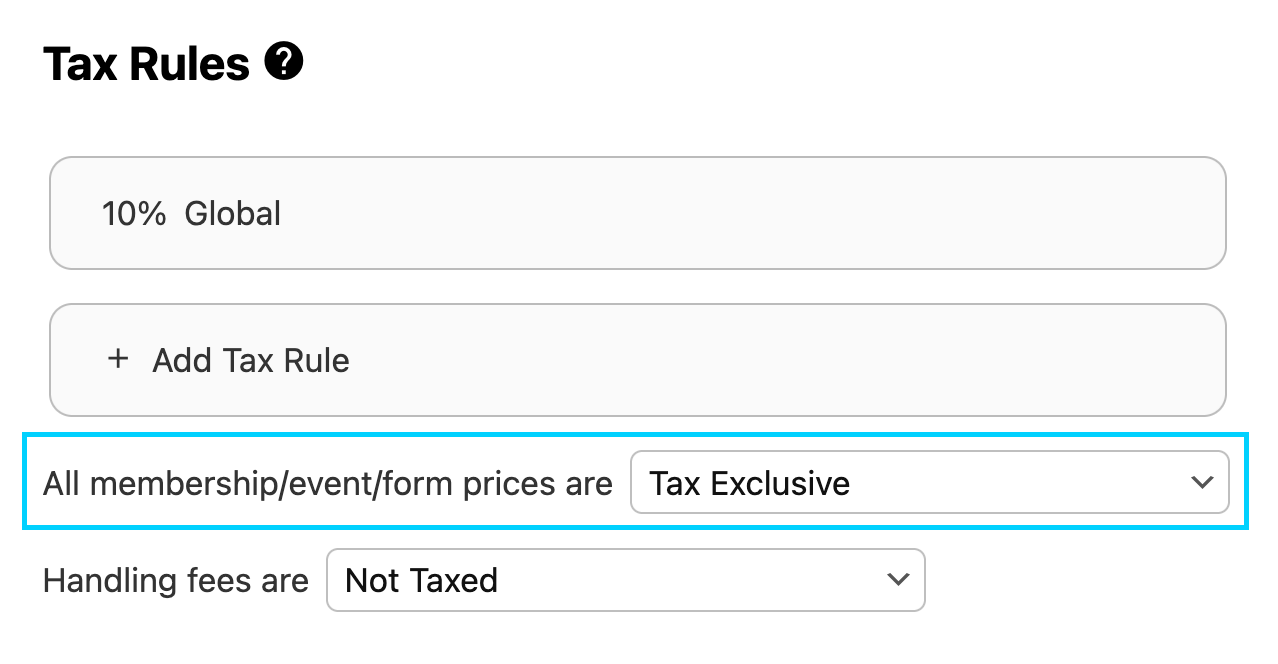Click the 10% rate in the Global rule
1278x664 pixels.
[x=134, y=213]
